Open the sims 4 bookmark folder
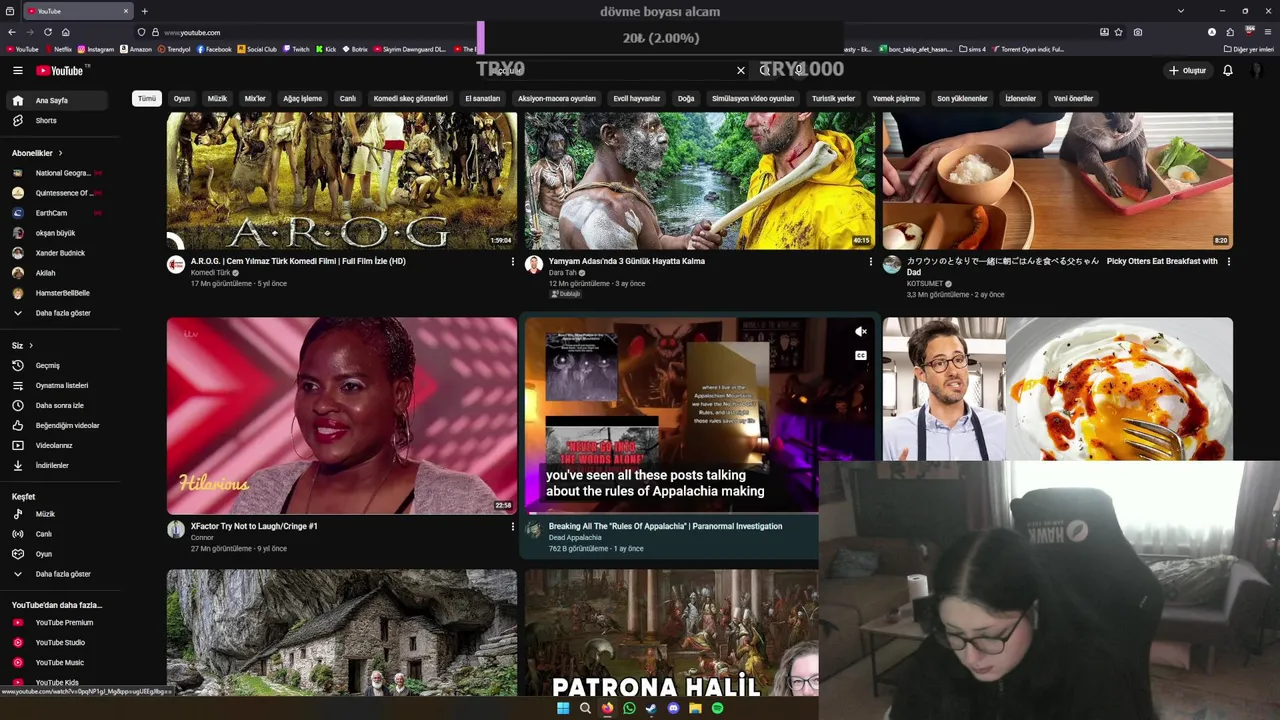This screenshot has width=1280, height=720. point(972,49)
